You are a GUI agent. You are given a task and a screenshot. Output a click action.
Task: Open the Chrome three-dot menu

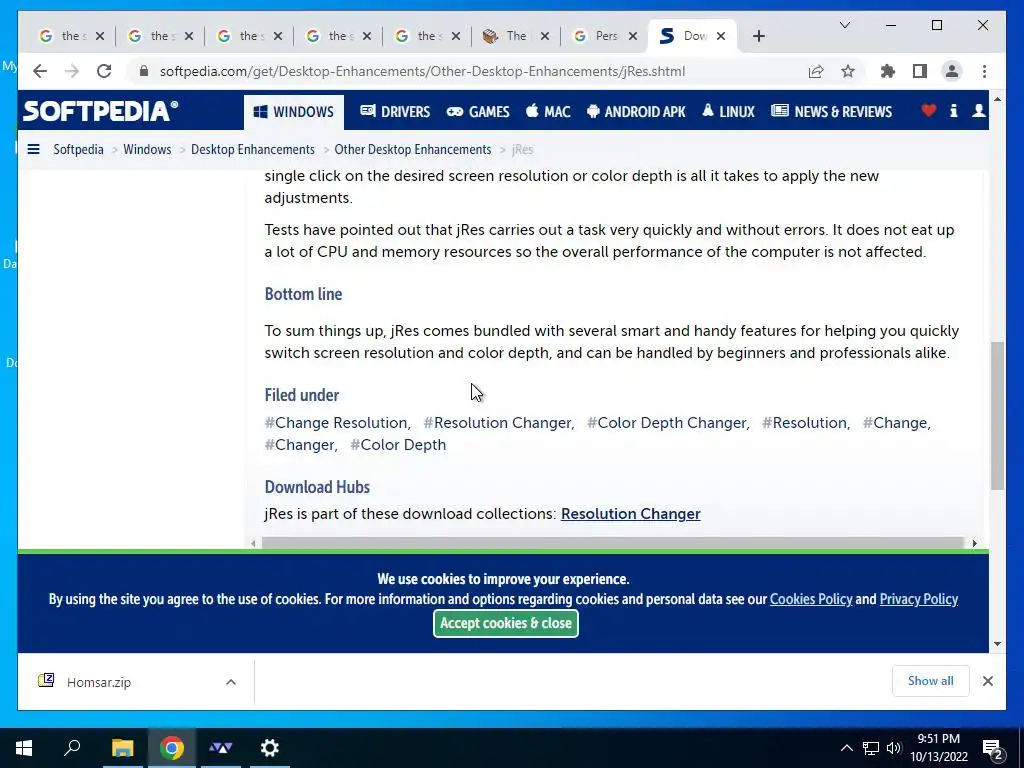click(984, 71)
